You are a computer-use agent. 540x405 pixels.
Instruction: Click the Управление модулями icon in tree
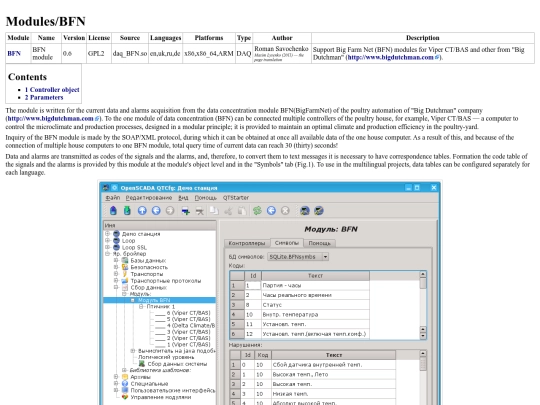pos(125,397)
